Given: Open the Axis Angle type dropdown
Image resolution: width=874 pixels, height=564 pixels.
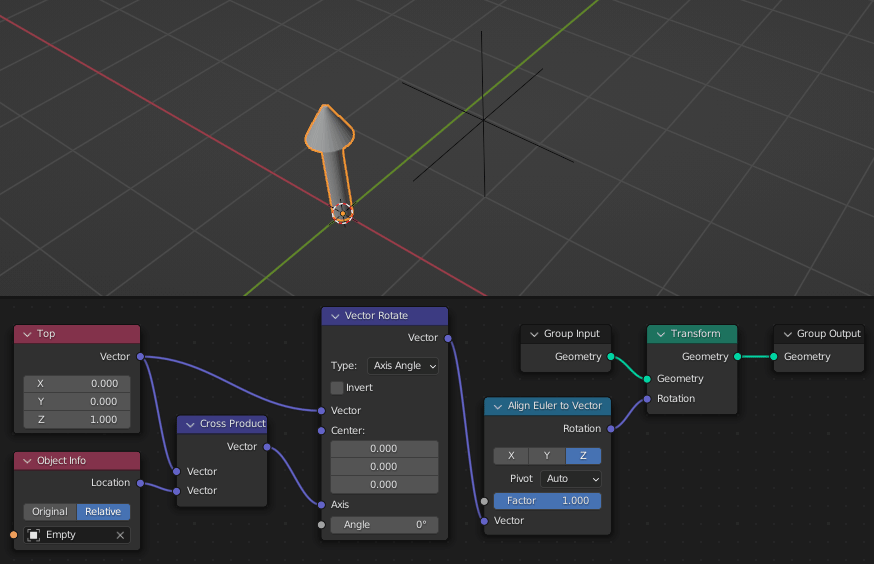Looking at the screenshot, I should coord(403,366).
